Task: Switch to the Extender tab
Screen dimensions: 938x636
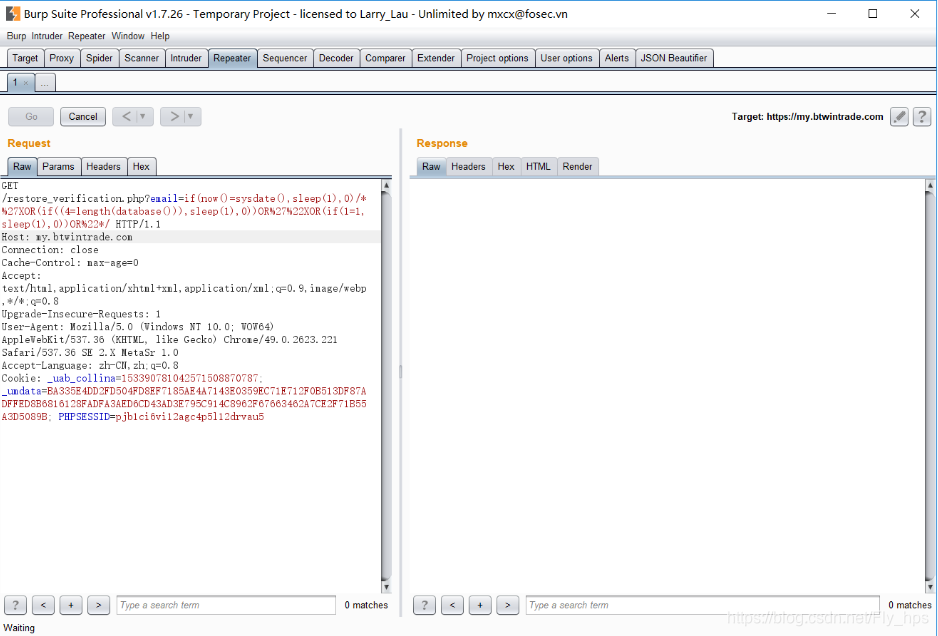Action: pos(436,58)
